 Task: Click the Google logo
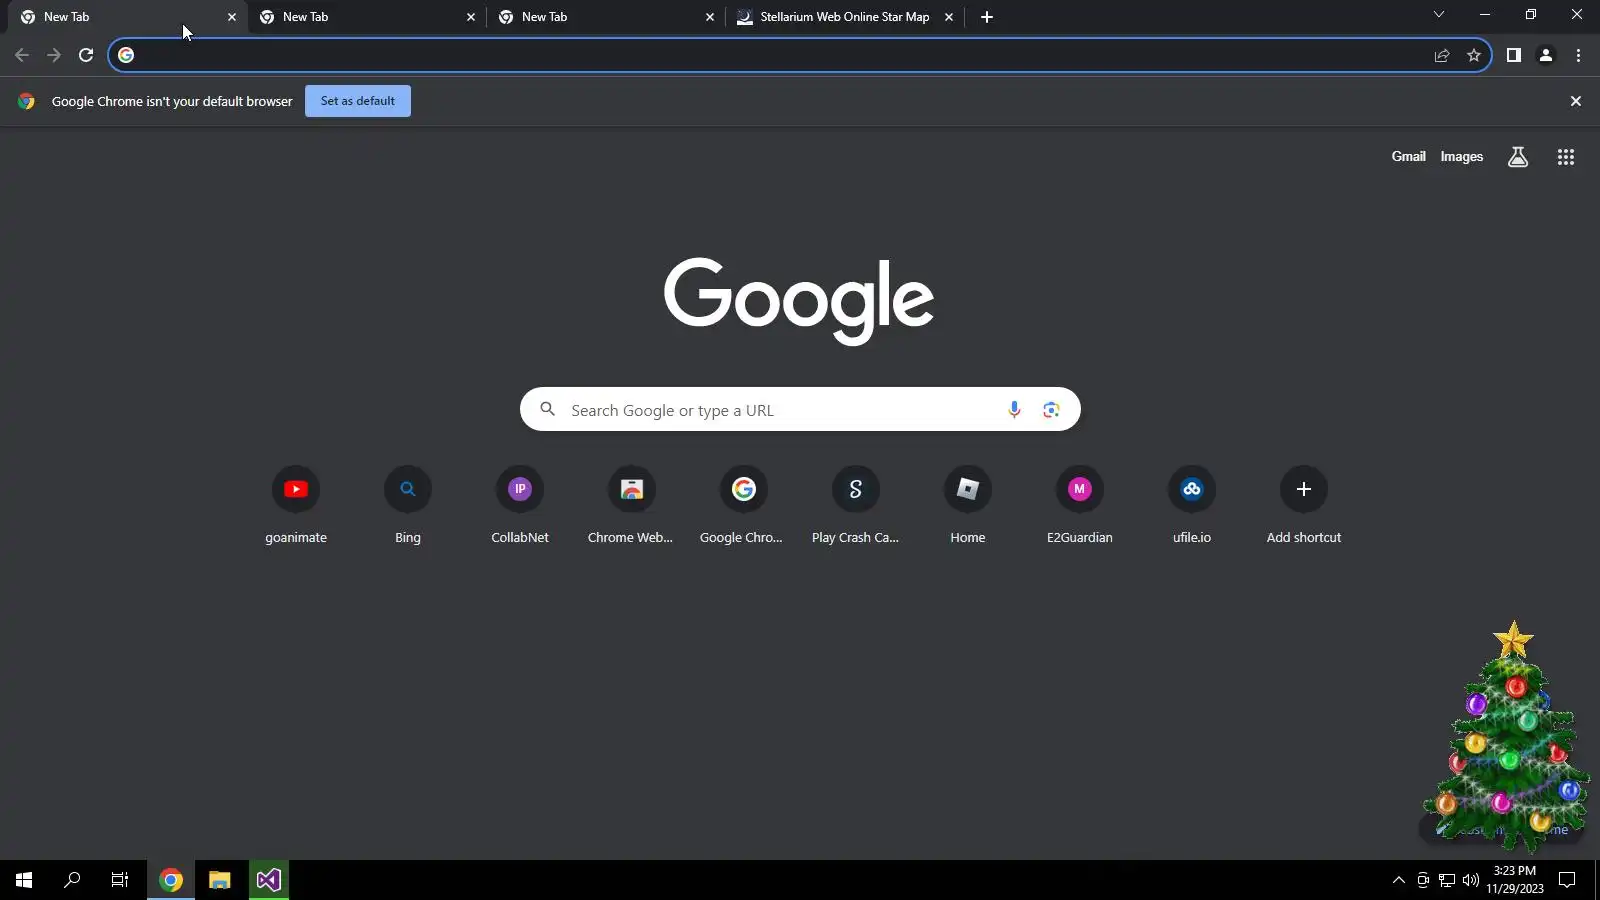click(799, 300)
